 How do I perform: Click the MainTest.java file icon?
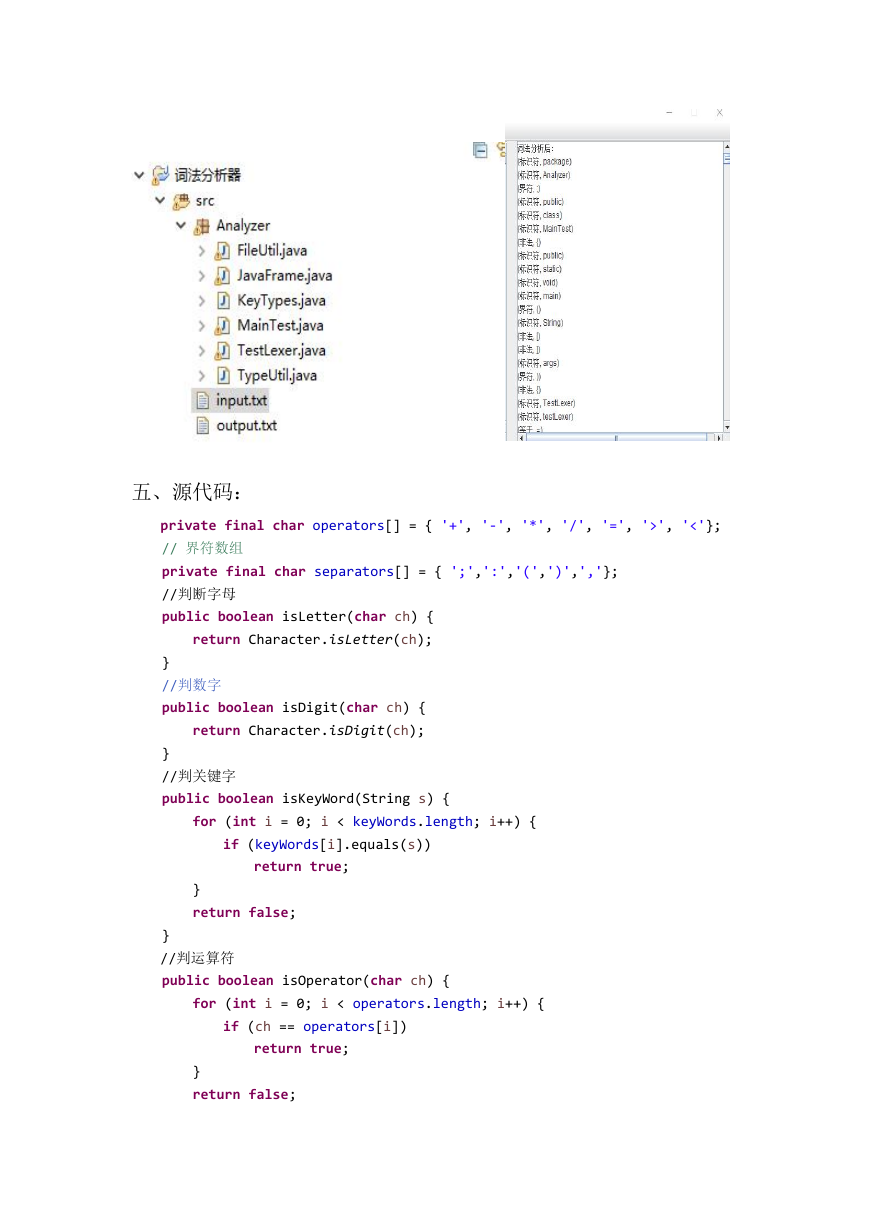click(x=223, y=326)
